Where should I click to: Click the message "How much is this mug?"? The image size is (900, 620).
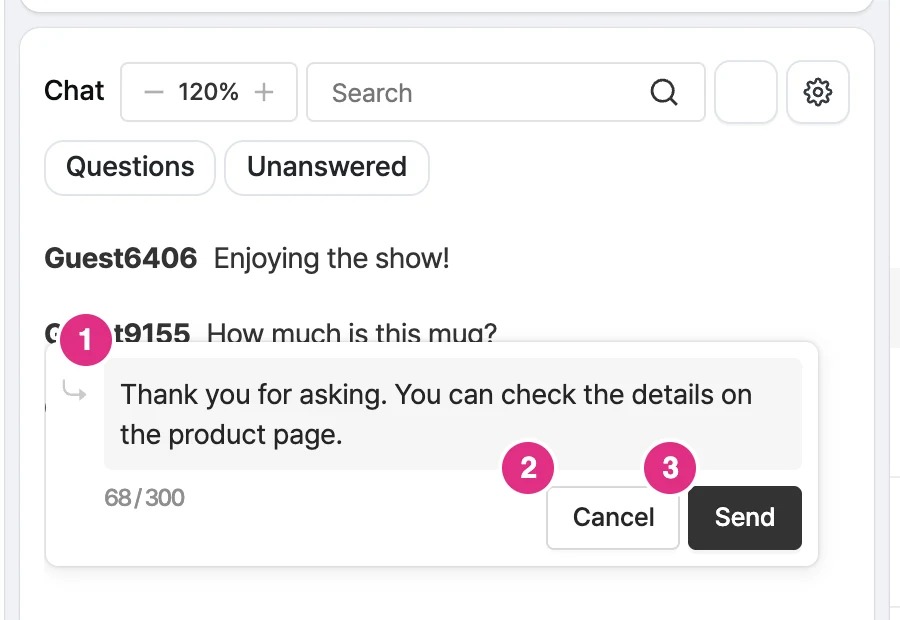(x=351, y=333)
